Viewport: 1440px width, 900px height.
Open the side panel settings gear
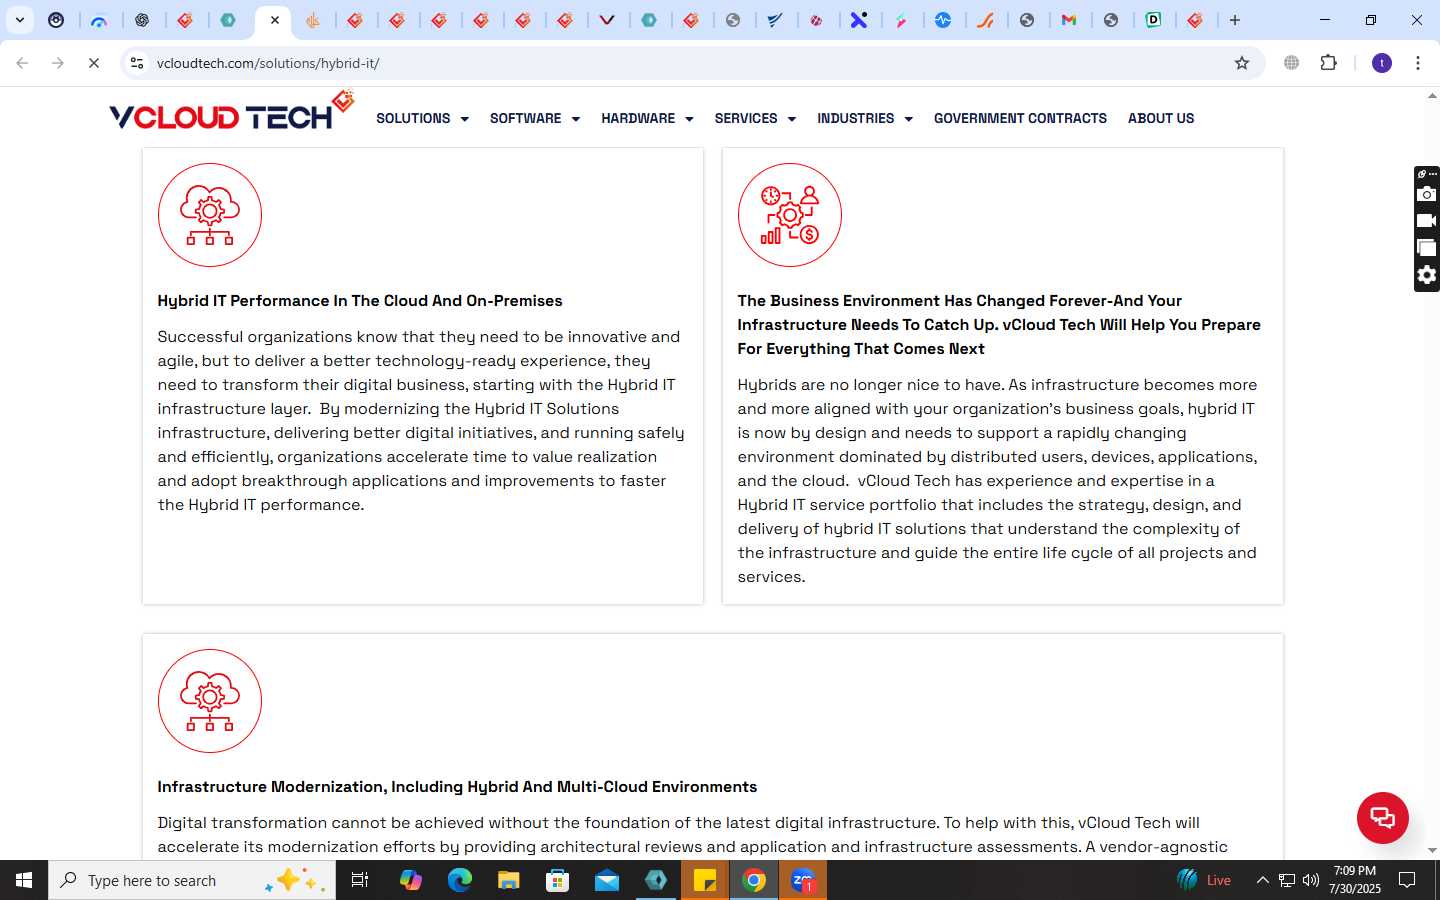tap(1427, 275)
